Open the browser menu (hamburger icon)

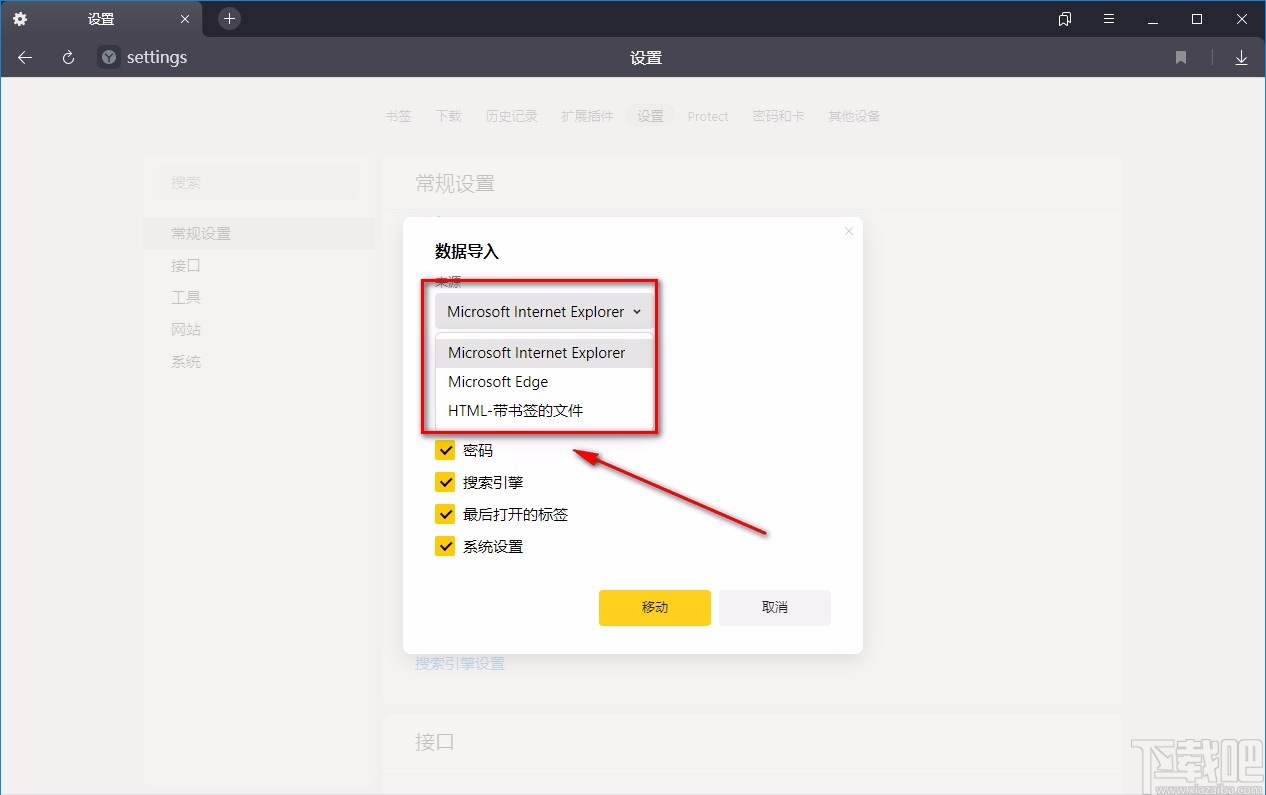click(x=1108, y=18)
